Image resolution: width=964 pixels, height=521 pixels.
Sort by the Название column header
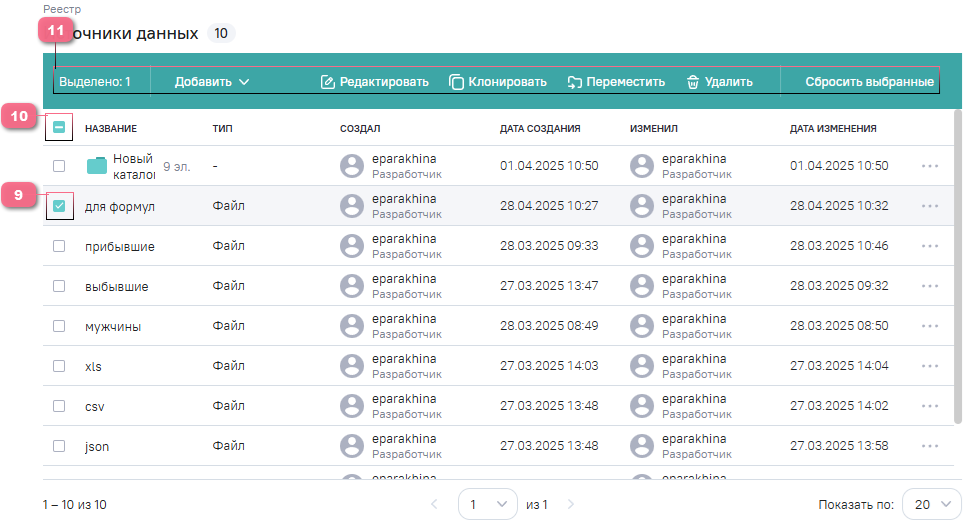coord(111,128)
